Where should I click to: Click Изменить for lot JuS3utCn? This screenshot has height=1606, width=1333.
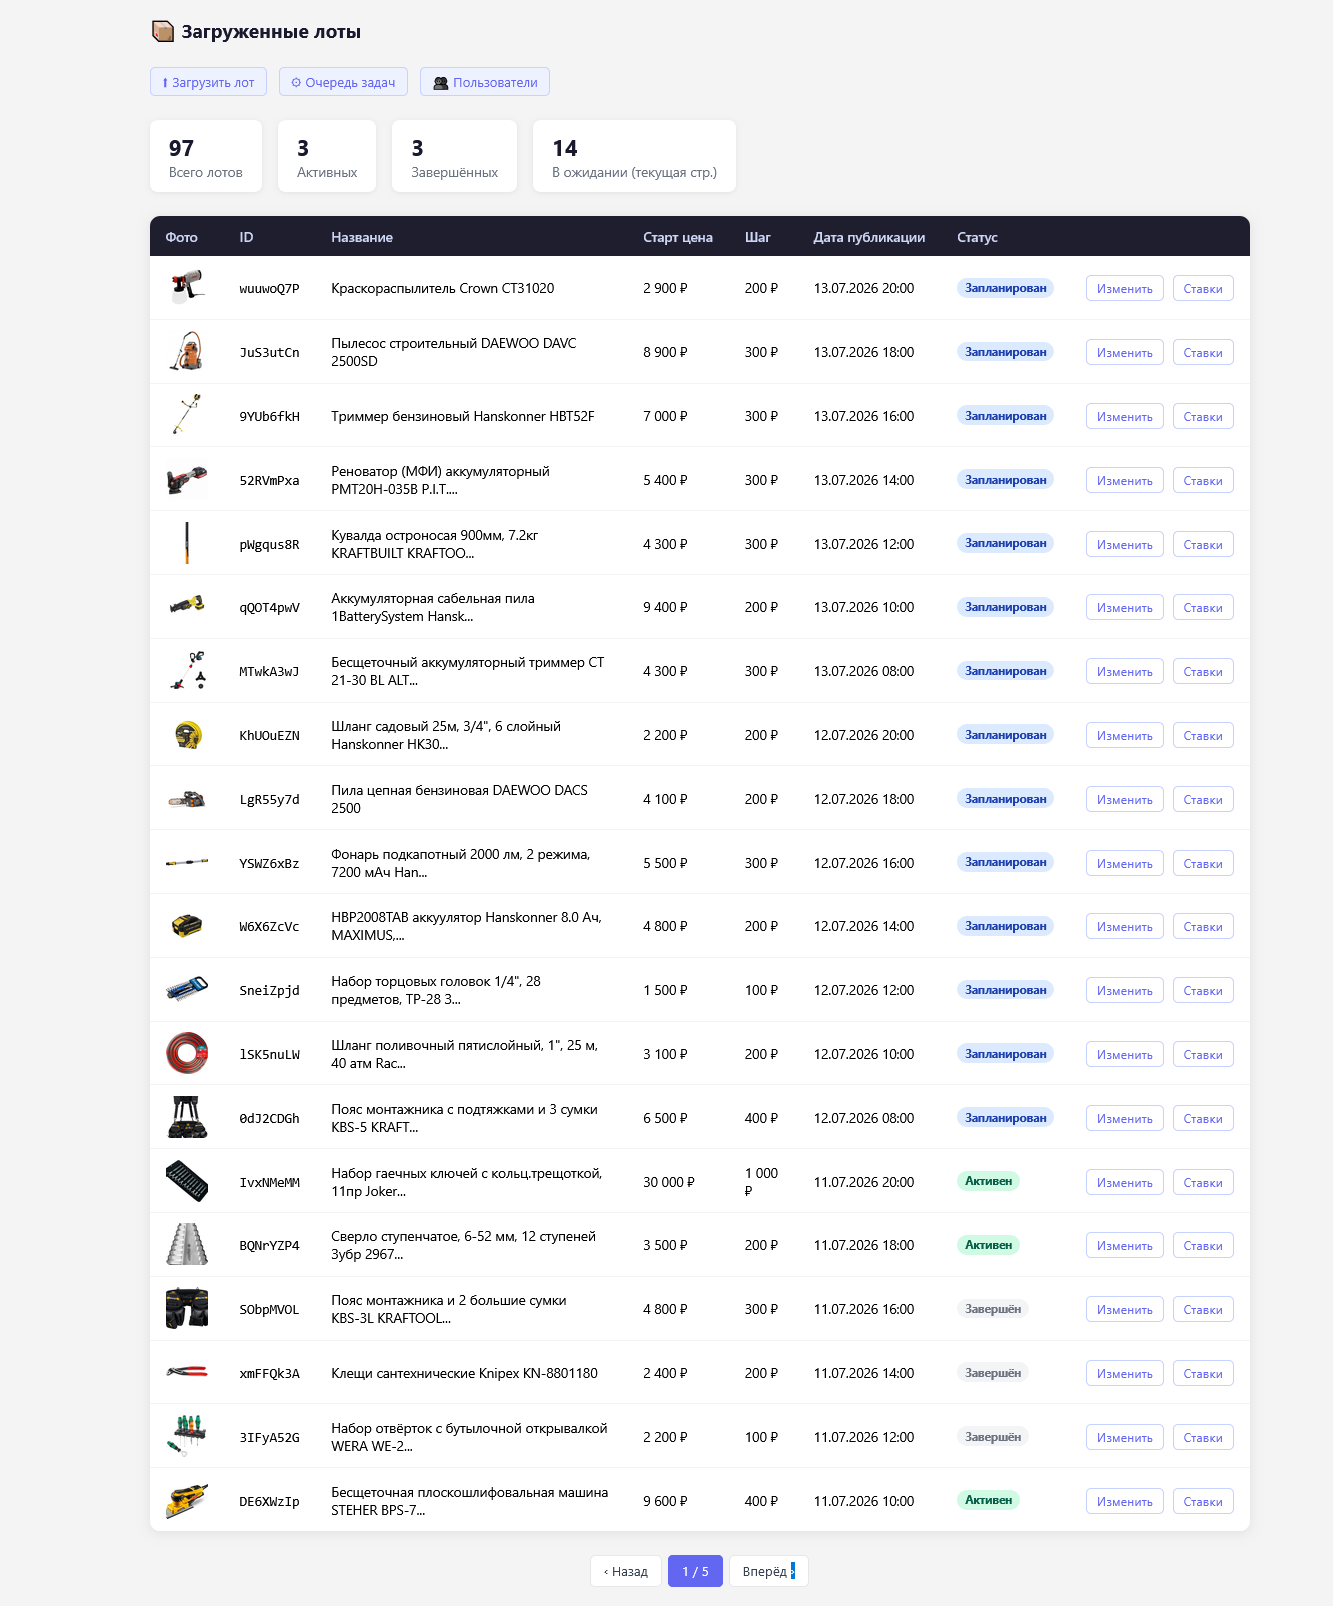(x=1124, y=352)
